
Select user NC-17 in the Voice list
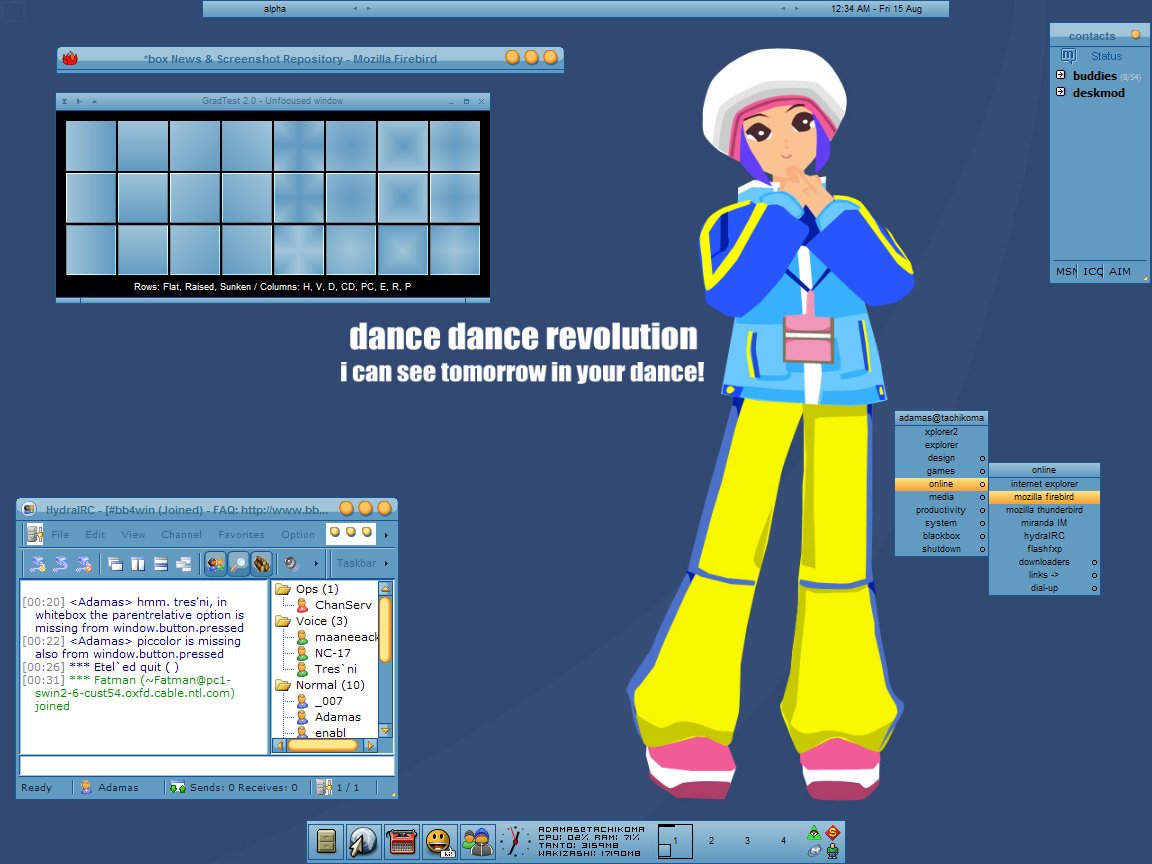click(333, 652)
